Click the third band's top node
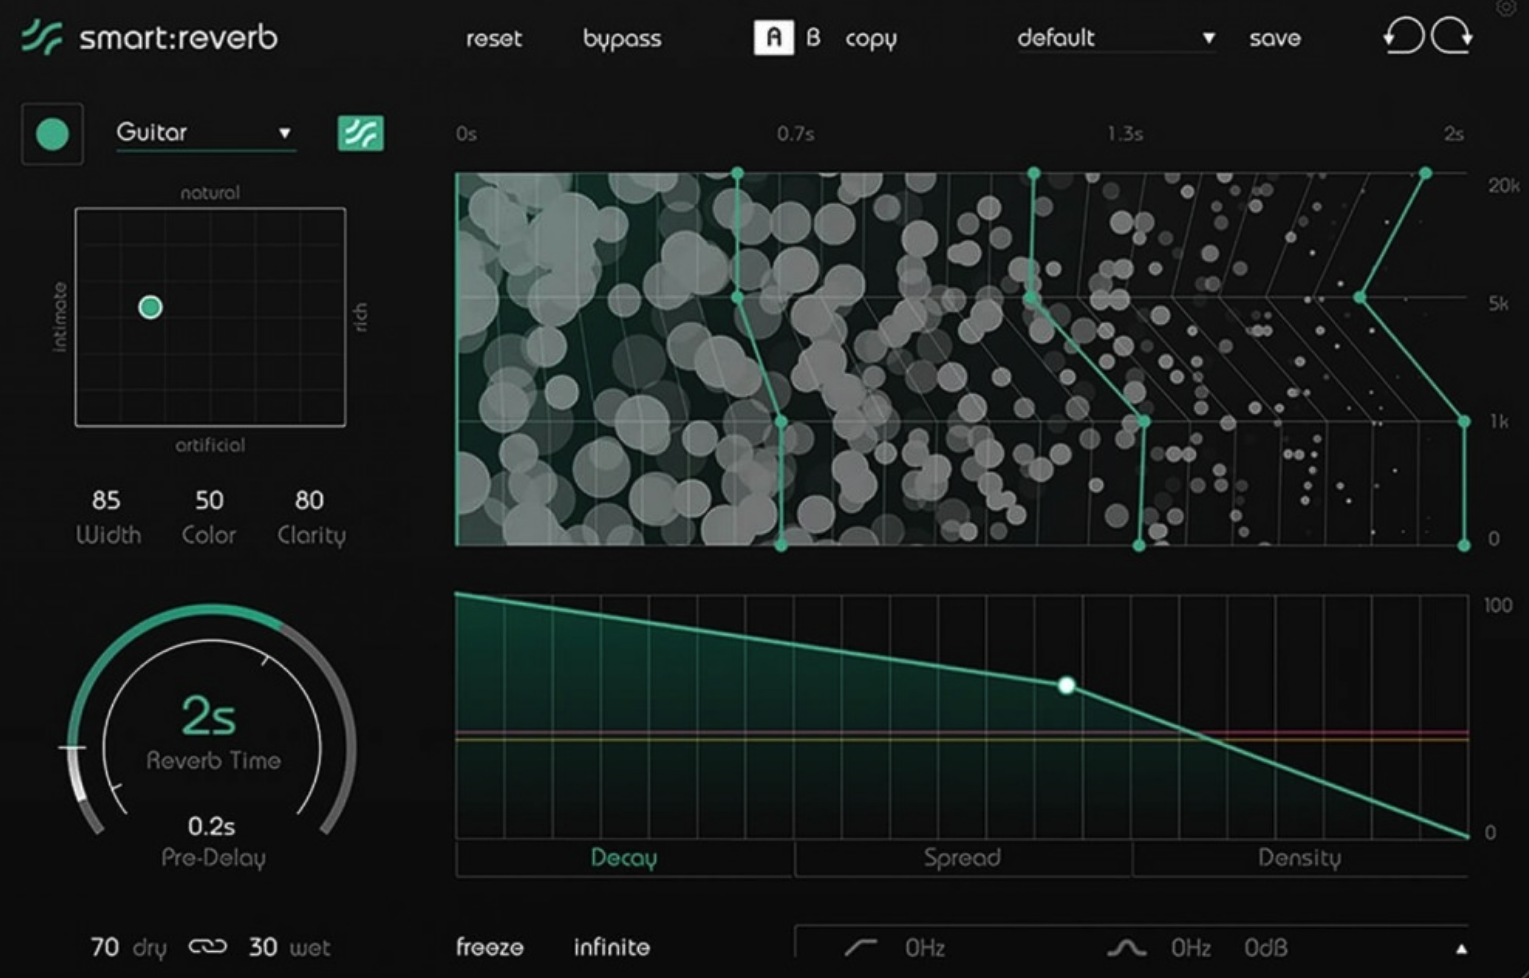This screenshot has width=1529, height=978. 1425,174
